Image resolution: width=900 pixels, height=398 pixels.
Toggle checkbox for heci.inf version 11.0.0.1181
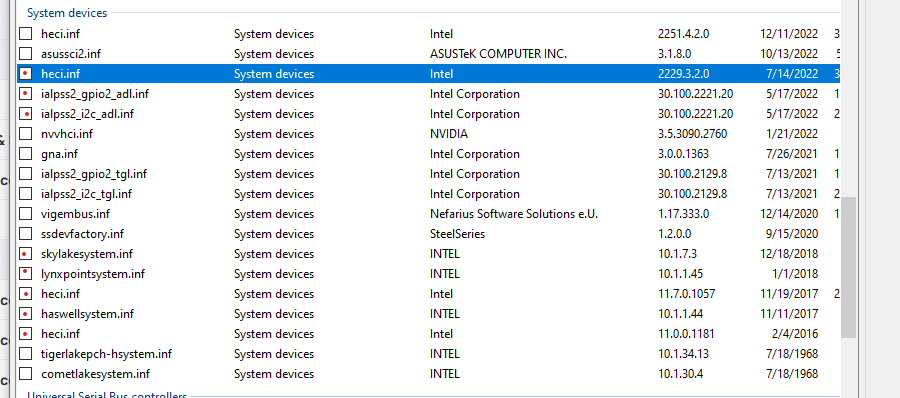pos(25,334)
